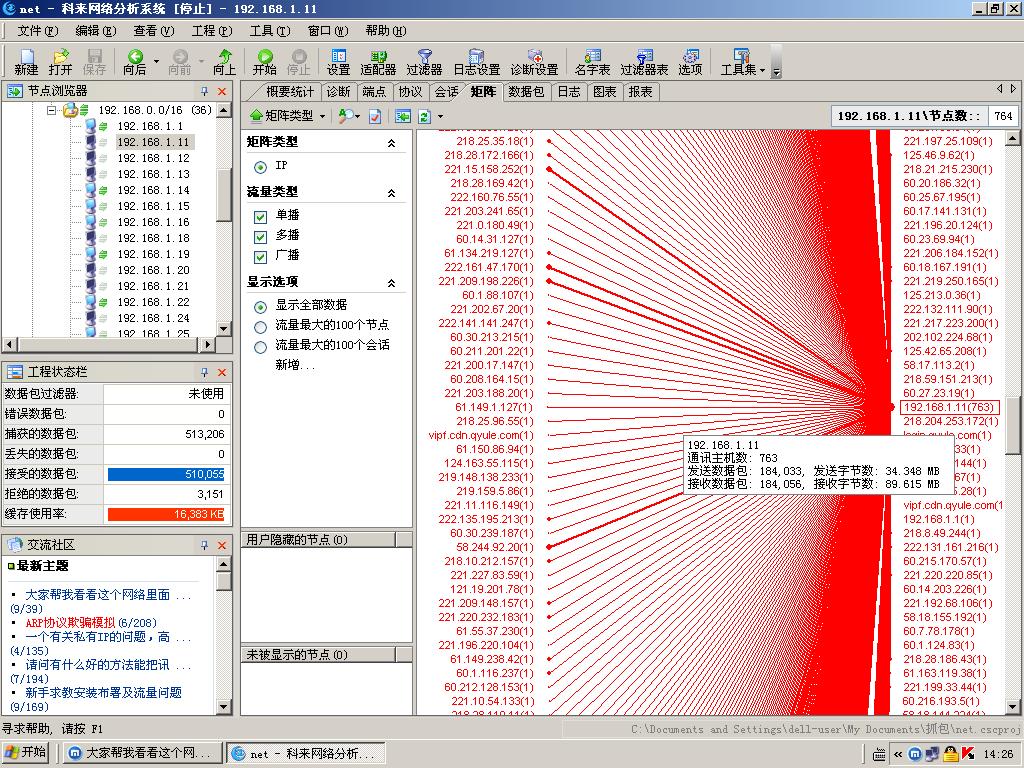Screen dimensions: 1024x768
Task: Click the 选项 (Options) toolbar icon
Action: (690, 62)
